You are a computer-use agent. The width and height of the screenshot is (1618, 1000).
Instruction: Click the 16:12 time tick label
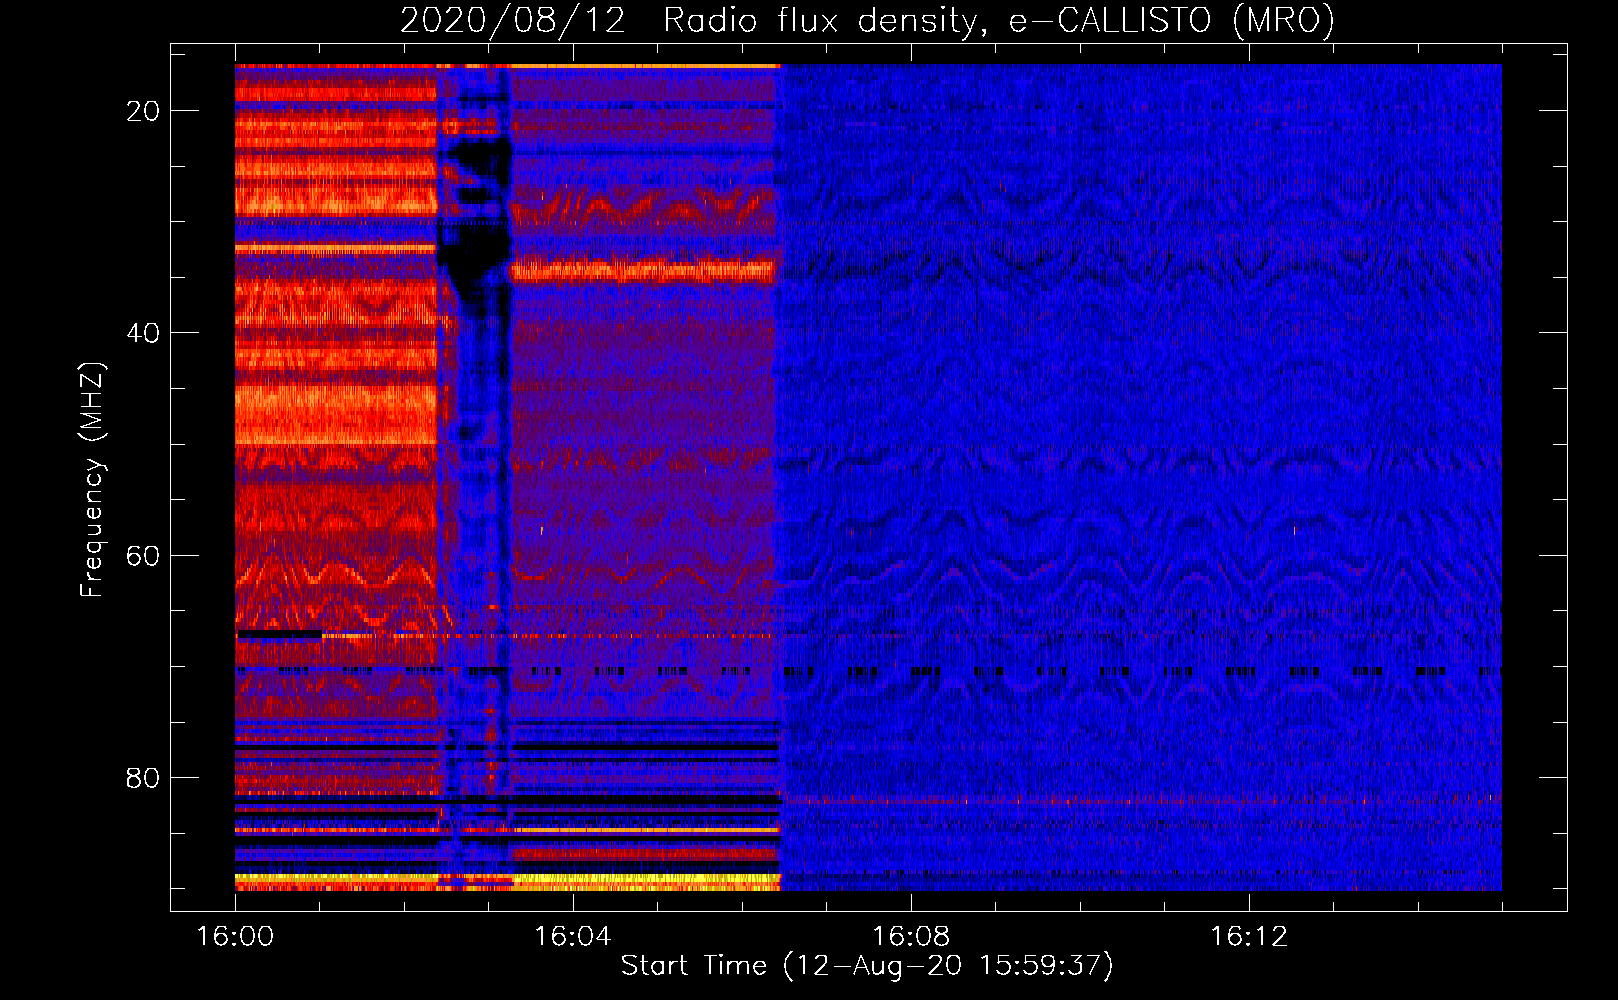(x=1249, y=937)
